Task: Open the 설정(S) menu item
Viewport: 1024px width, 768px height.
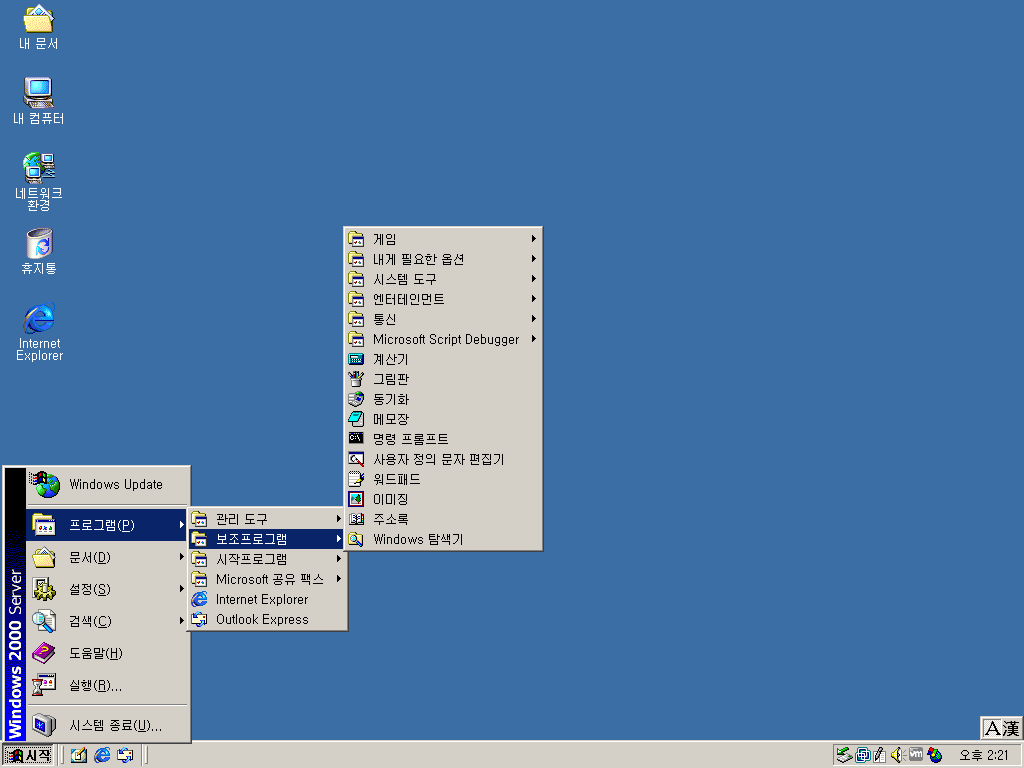Action: tap(108, 589)
